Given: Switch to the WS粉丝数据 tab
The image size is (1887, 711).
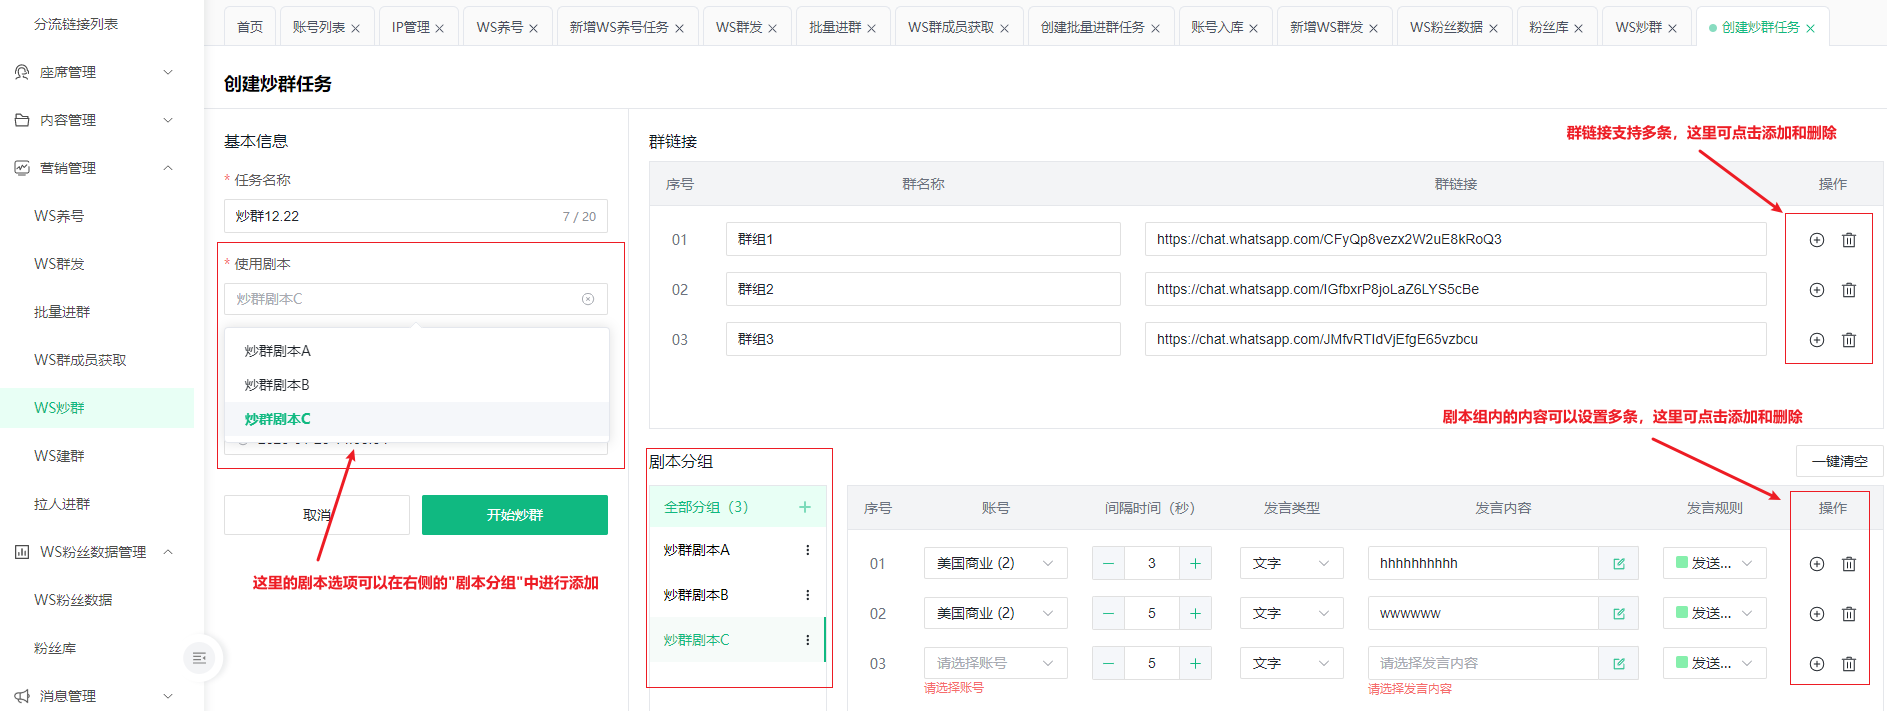Looking at the screenshot, I should [1445, 27].
